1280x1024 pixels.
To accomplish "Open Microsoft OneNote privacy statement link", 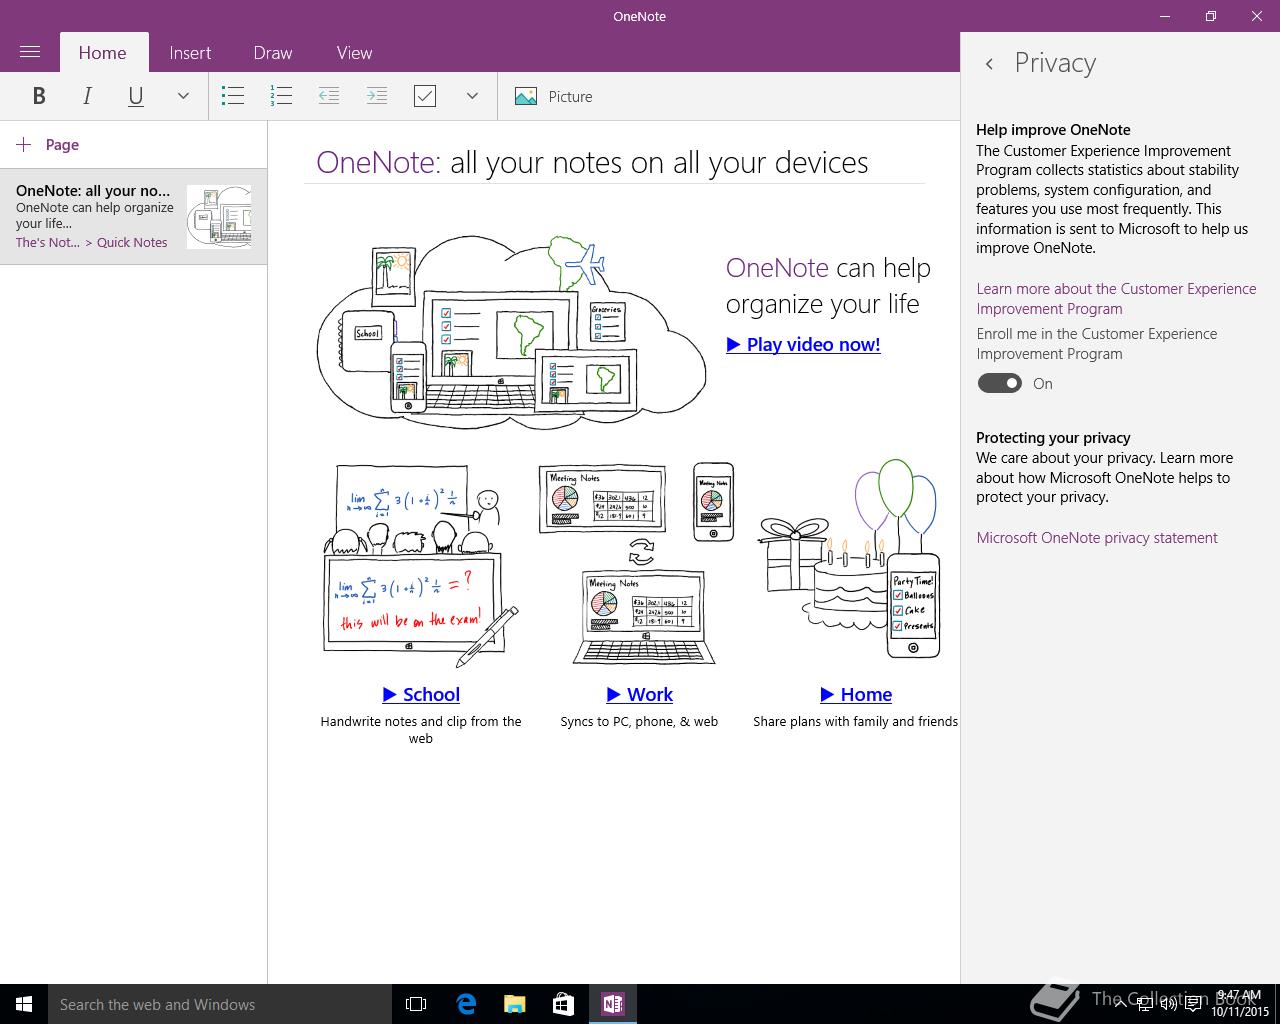I will point(1097,538).
